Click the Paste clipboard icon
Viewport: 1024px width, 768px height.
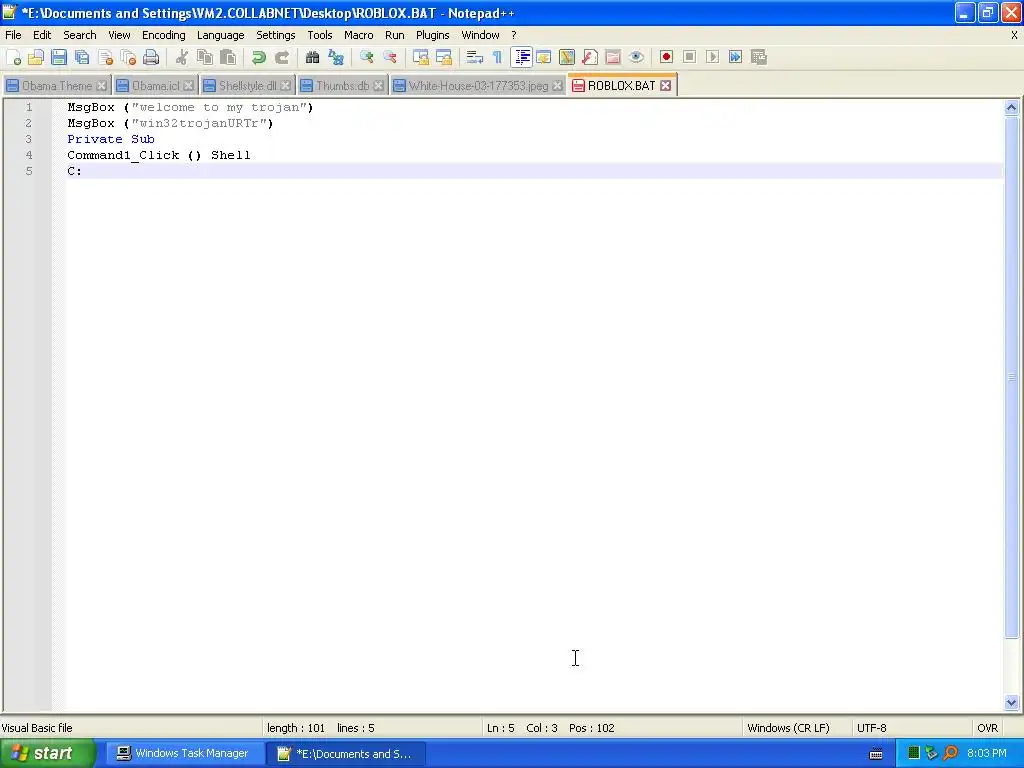[228, 57]
